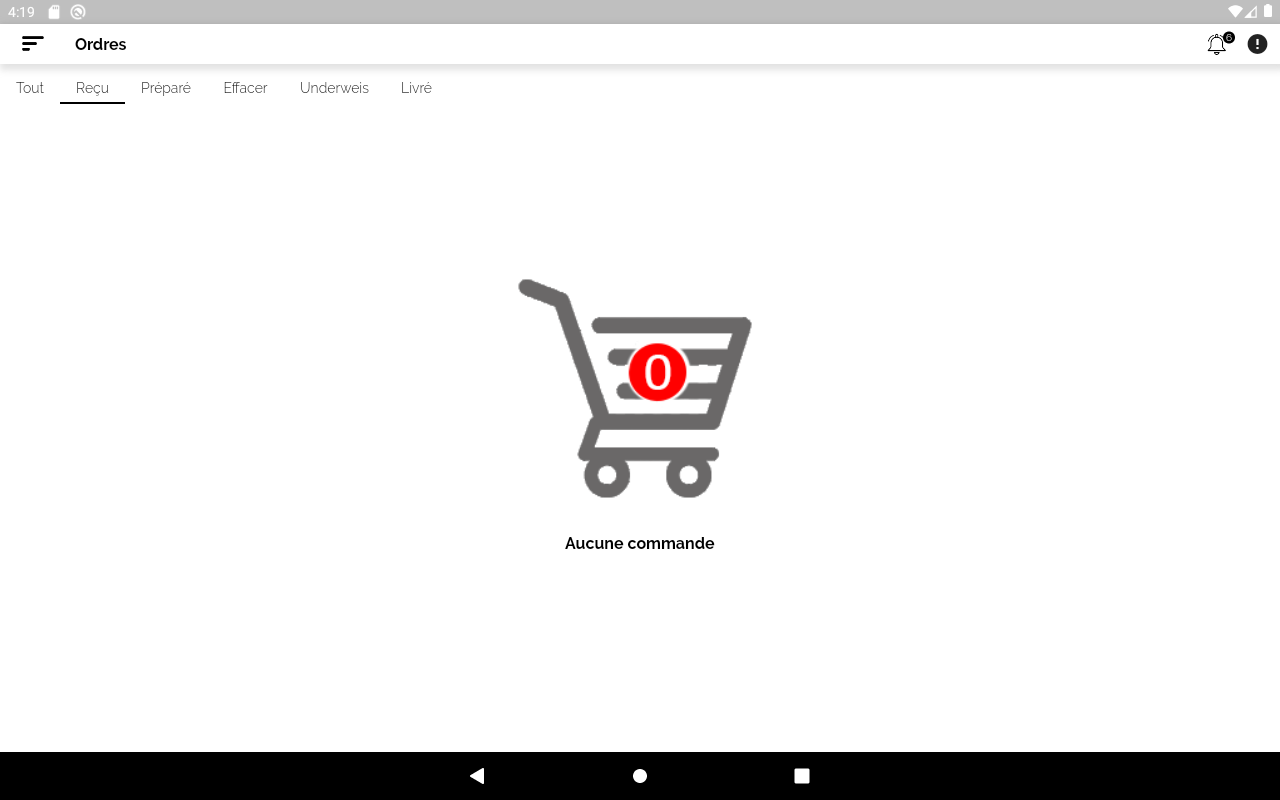Tap the Ordres page title
The width and height of the screenshot is (1280, 800).
point(101,44)
